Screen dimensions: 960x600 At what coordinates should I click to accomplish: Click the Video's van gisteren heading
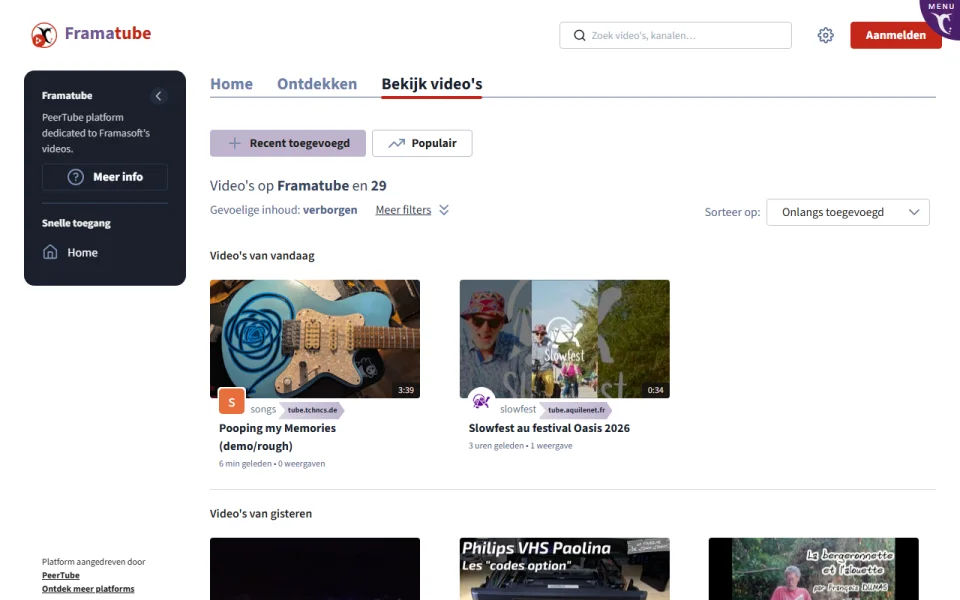pyautogui.click(x=261, y=514)
